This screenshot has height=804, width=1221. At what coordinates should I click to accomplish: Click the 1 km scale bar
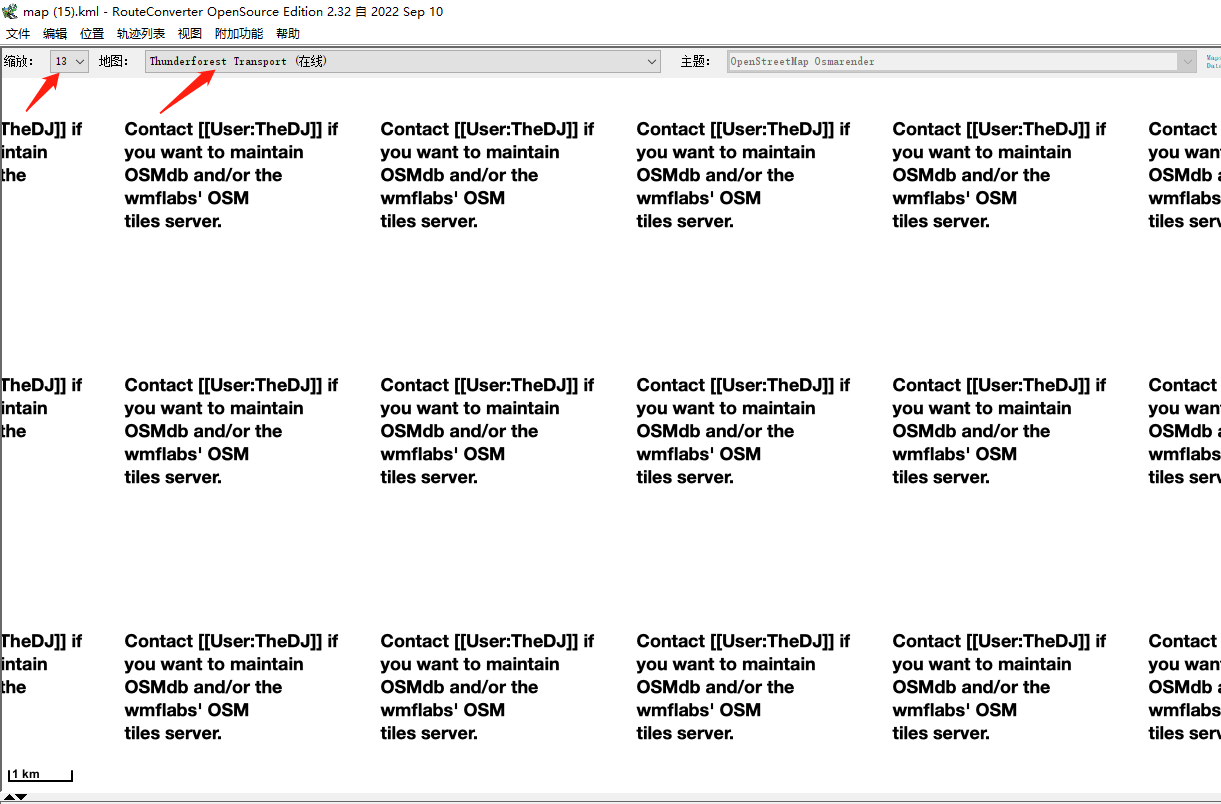pos(40,775)
